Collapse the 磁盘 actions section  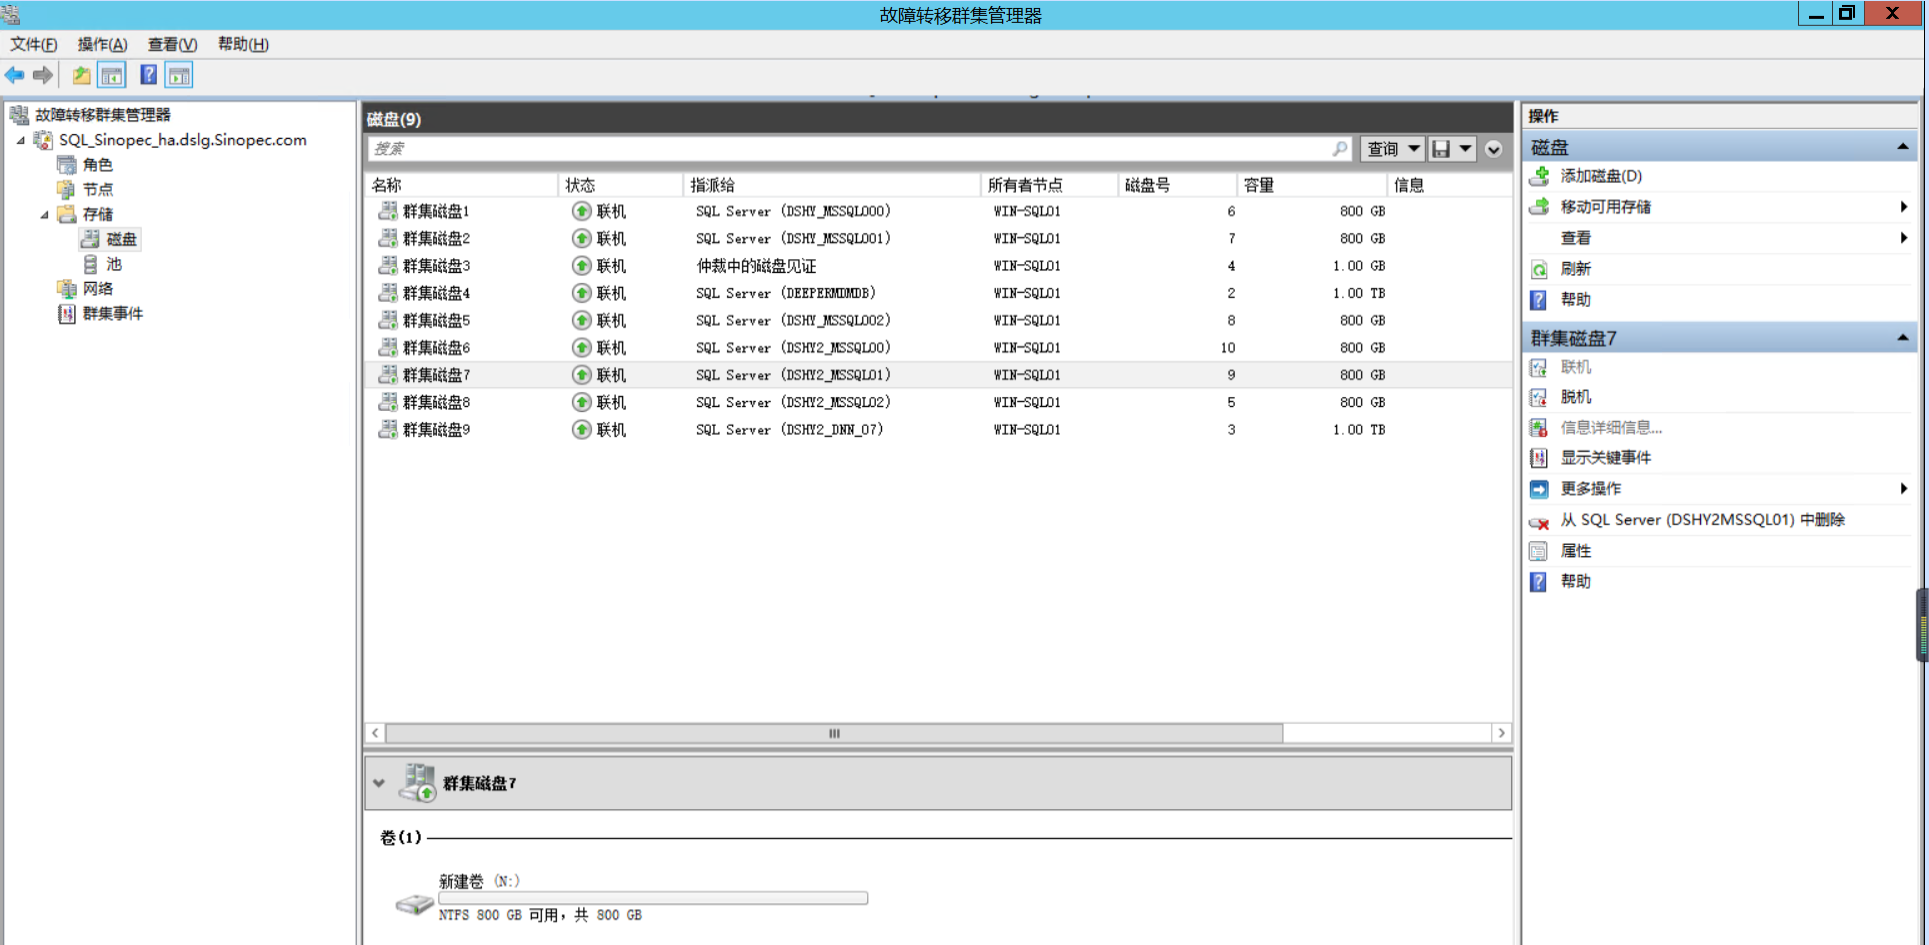pos(1902,147)
